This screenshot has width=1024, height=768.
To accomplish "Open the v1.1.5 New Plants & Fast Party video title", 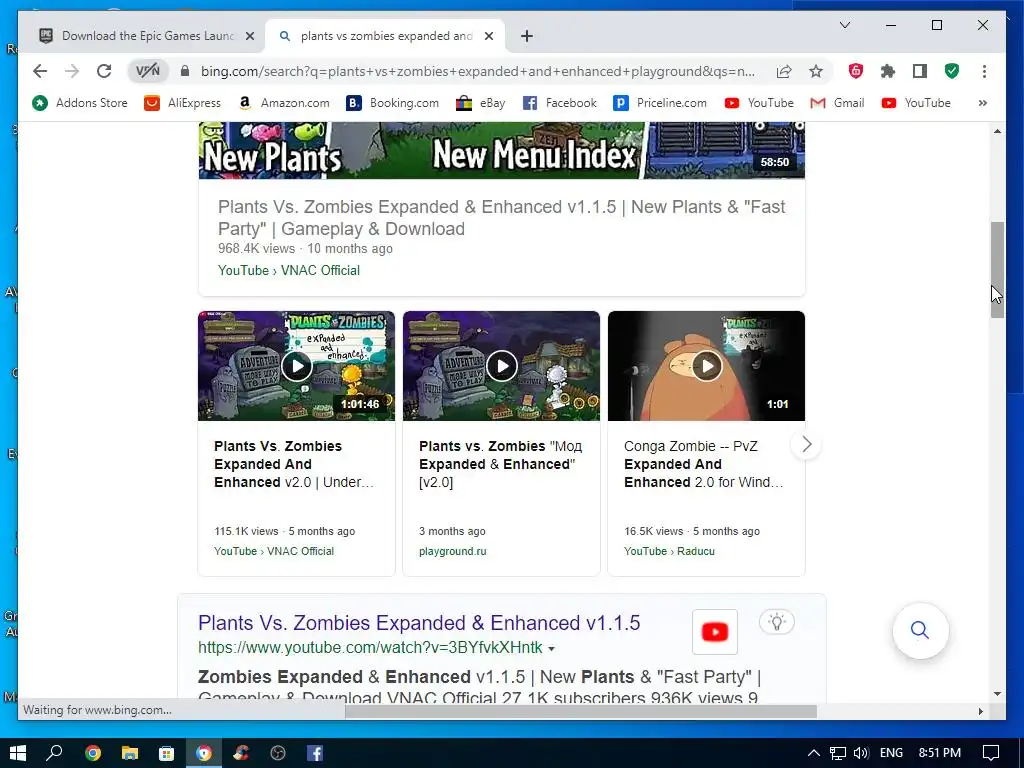I will pyautogui.click(x=502, y=217).
